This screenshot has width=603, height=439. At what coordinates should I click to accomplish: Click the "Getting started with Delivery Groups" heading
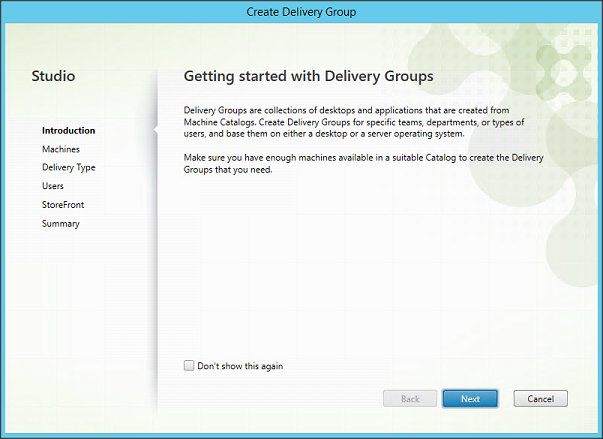pyautogui.click(x=308, y=76)
